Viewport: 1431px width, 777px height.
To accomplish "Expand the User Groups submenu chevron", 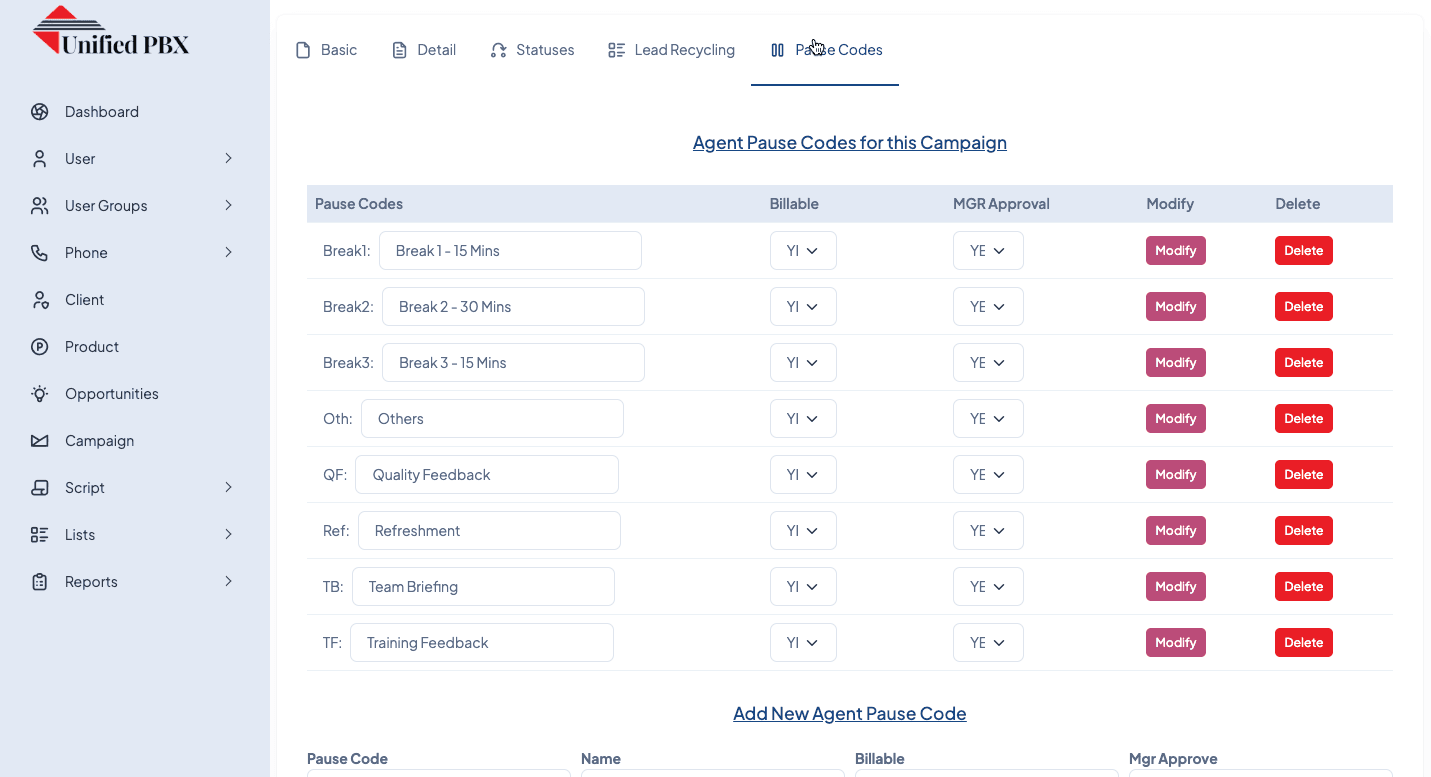I will [x=228, y=206].
